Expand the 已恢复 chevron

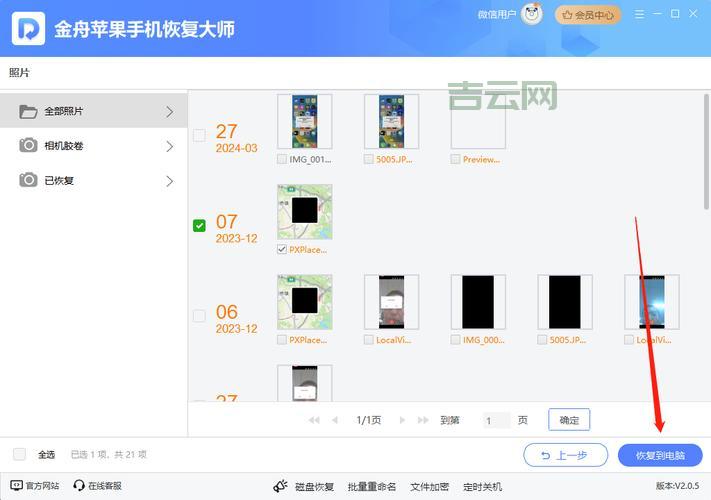(x=170, y=181)
